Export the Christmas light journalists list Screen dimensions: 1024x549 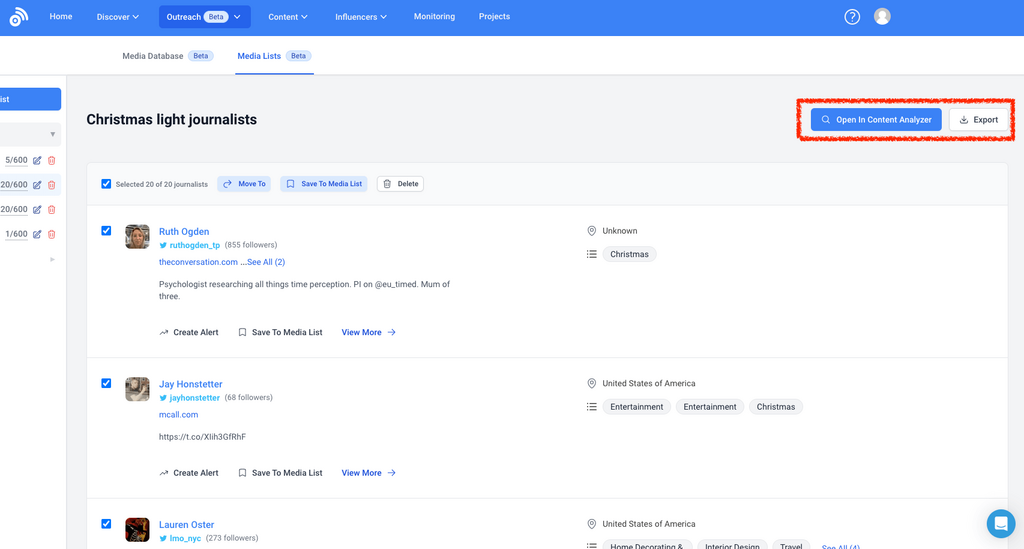click(979, 120)
